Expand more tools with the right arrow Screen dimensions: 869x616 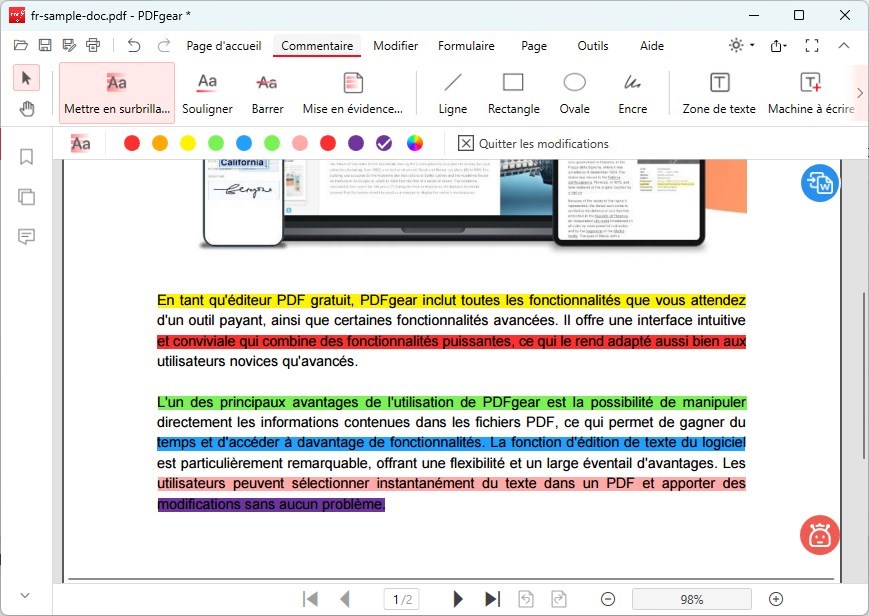[x=857, y=92]
